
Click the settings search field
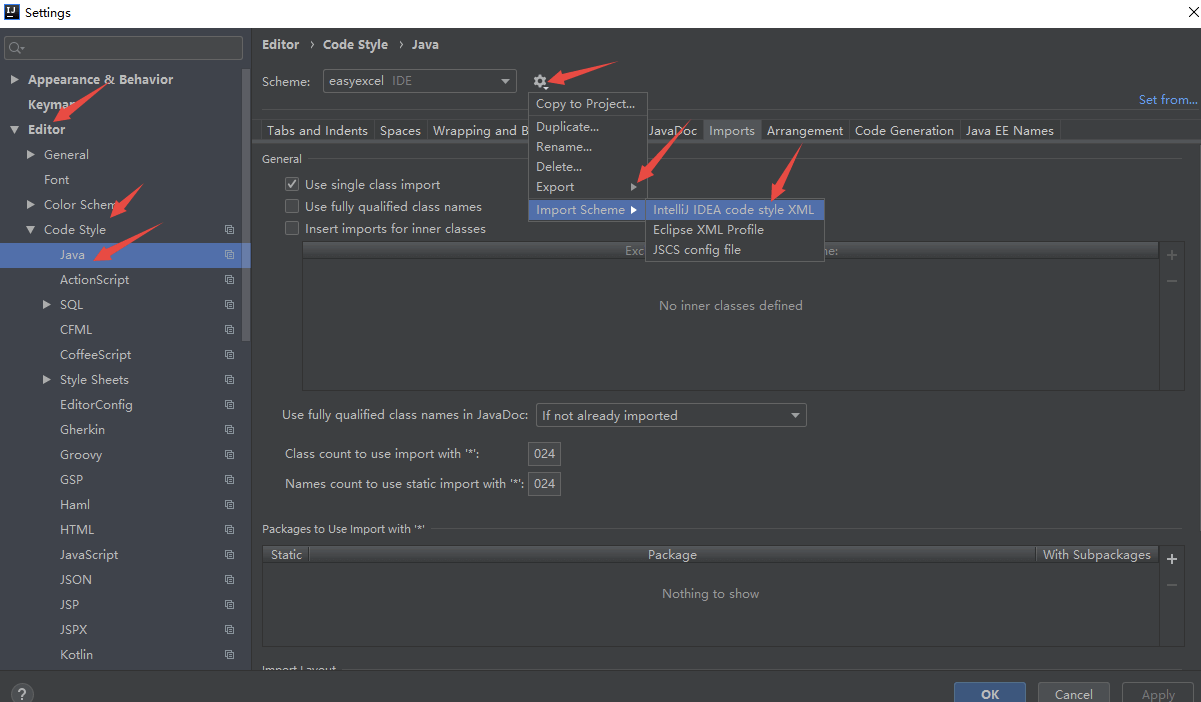124,48
